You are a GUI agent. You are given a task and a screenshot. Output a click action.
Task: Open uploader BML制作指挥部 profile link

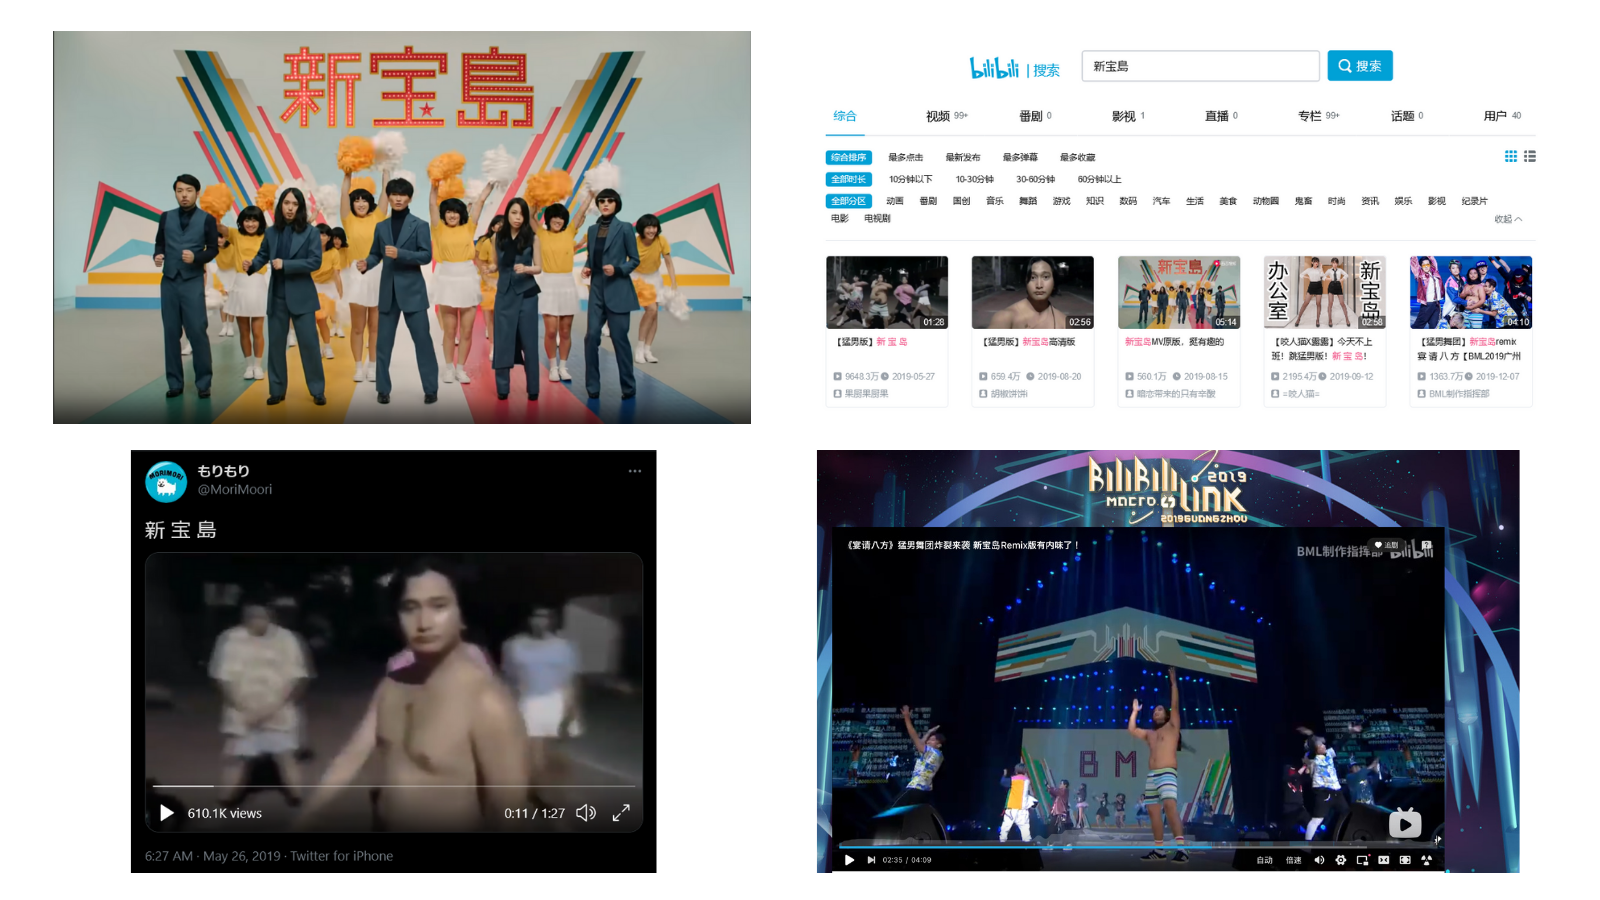(x=1459, y=394)
